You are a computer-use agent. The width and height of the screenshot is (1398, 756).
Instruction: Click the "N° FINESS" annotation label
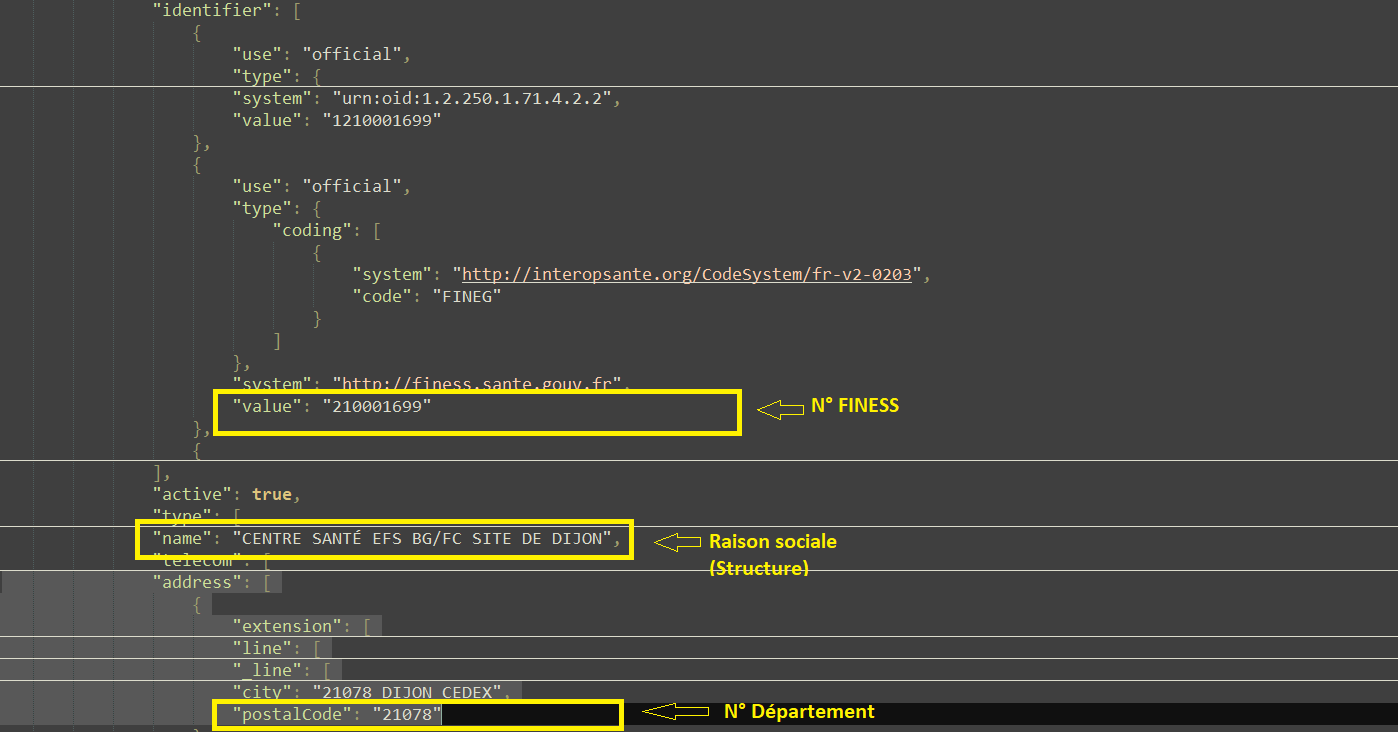pyautogui.click(x=854, y=406)
